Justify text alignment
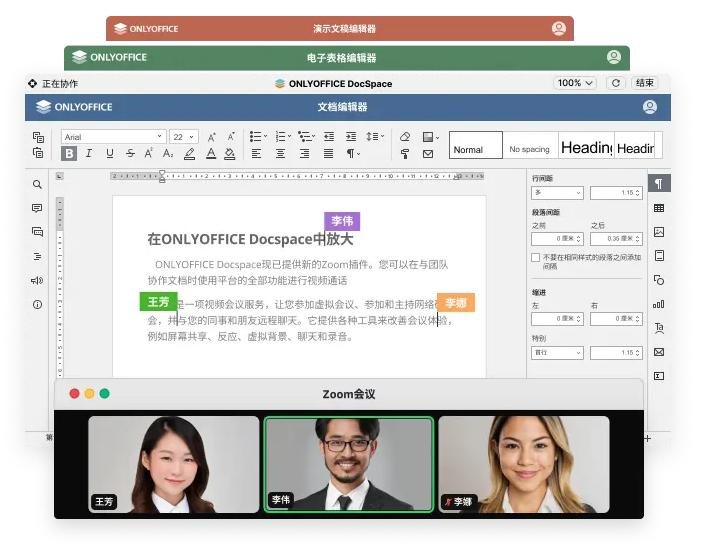701x547 pixels. tap(329, 154)
